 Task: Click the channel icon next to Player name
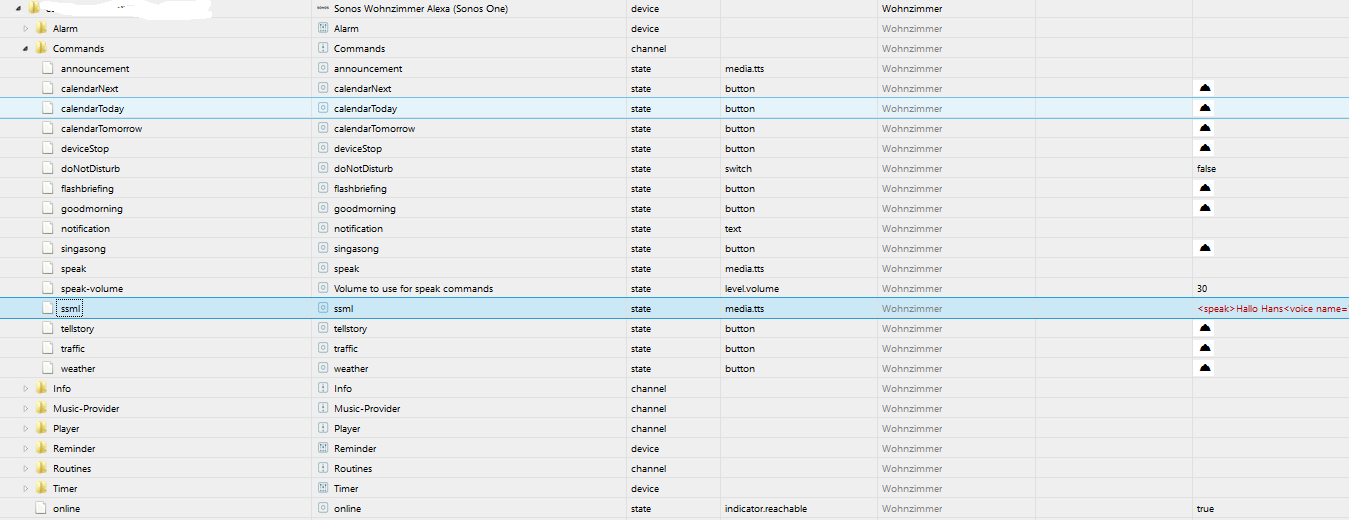pos(323,428)
